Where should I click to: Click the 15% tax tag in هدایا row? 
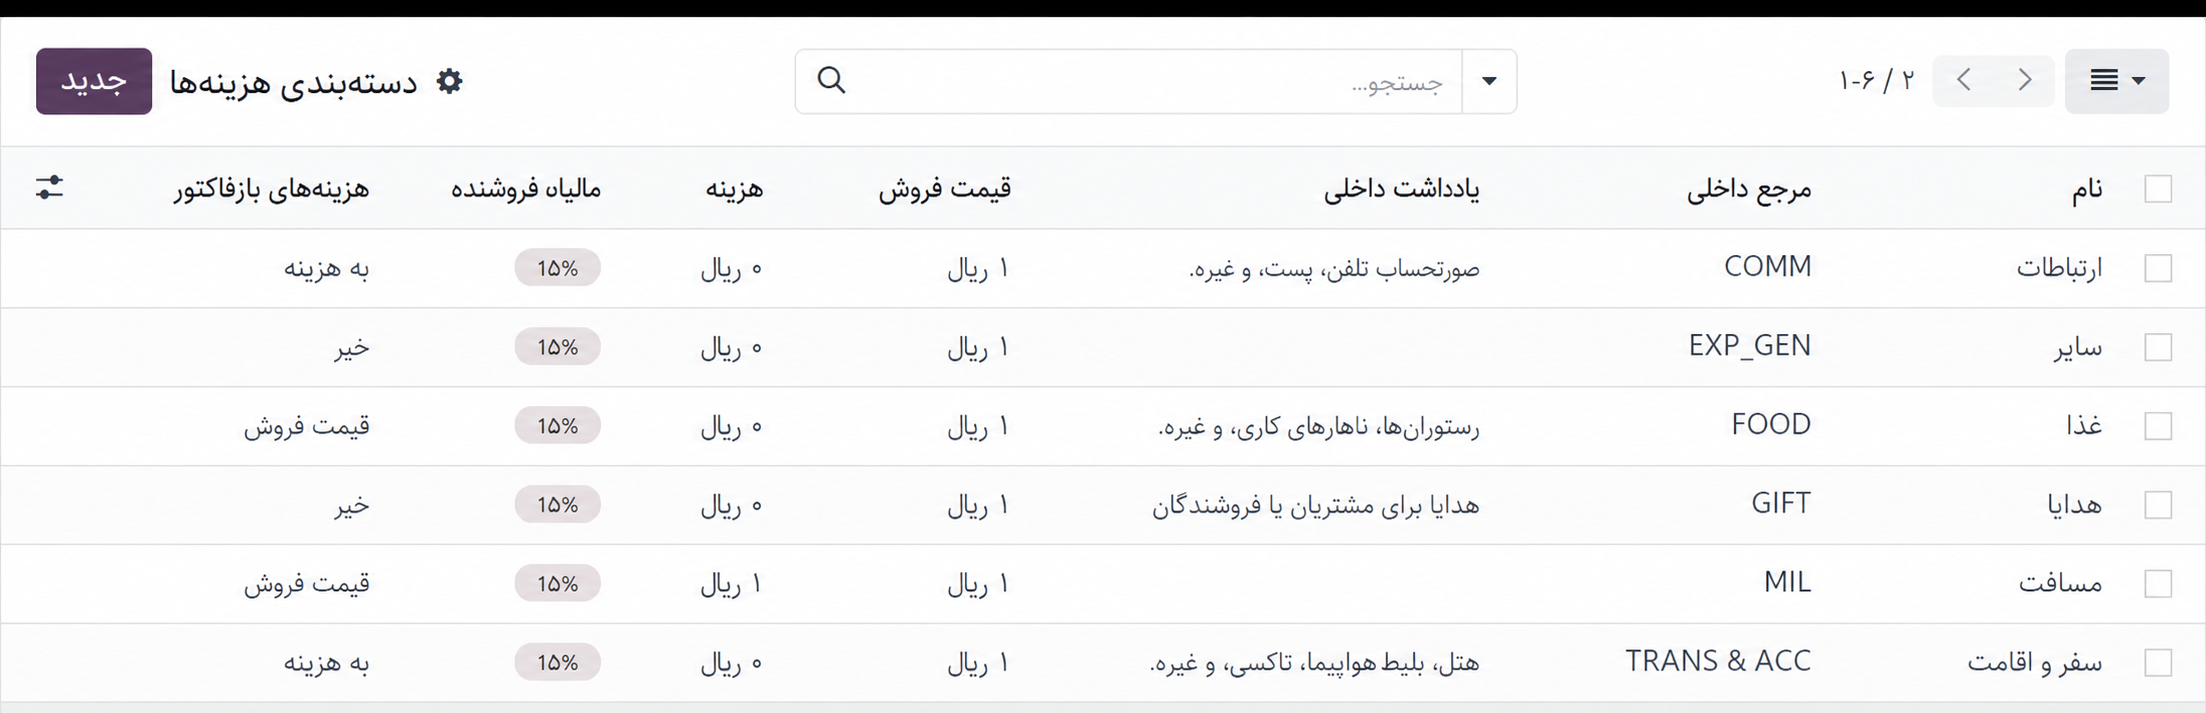[x=558, y=505]
